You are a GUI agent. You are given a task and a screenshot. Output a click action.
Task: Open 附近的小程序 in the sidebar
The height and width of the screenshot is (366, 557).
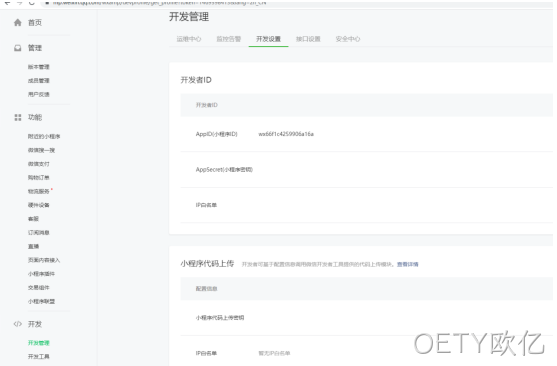(44, 136)
